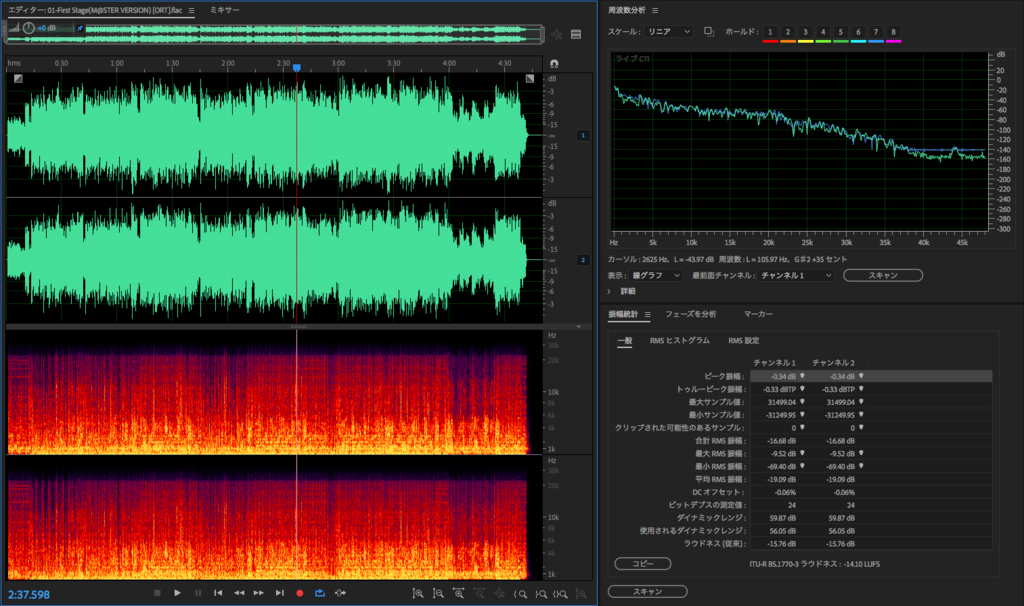Toggle snapping with the magnet icon

pos(554,63)
